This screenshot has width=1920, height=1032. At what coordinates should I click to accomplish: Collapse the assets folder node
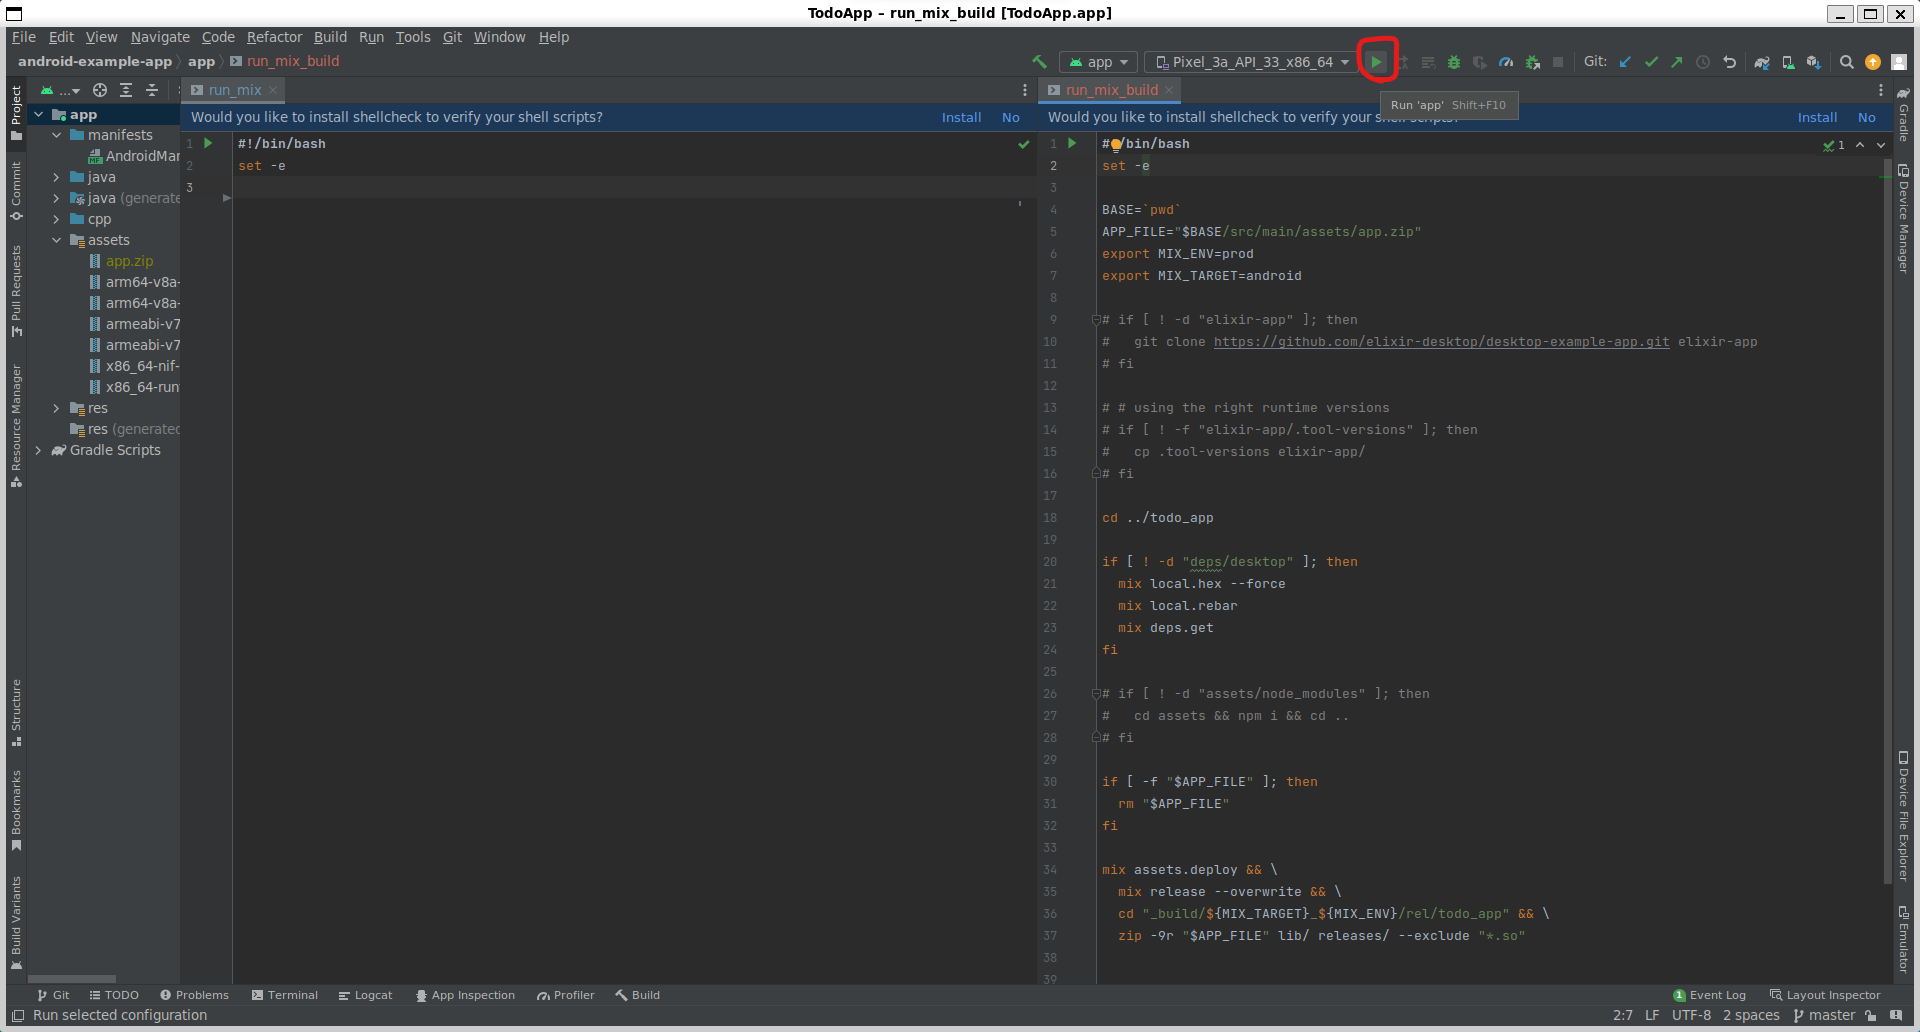click(x=56, y=240)
